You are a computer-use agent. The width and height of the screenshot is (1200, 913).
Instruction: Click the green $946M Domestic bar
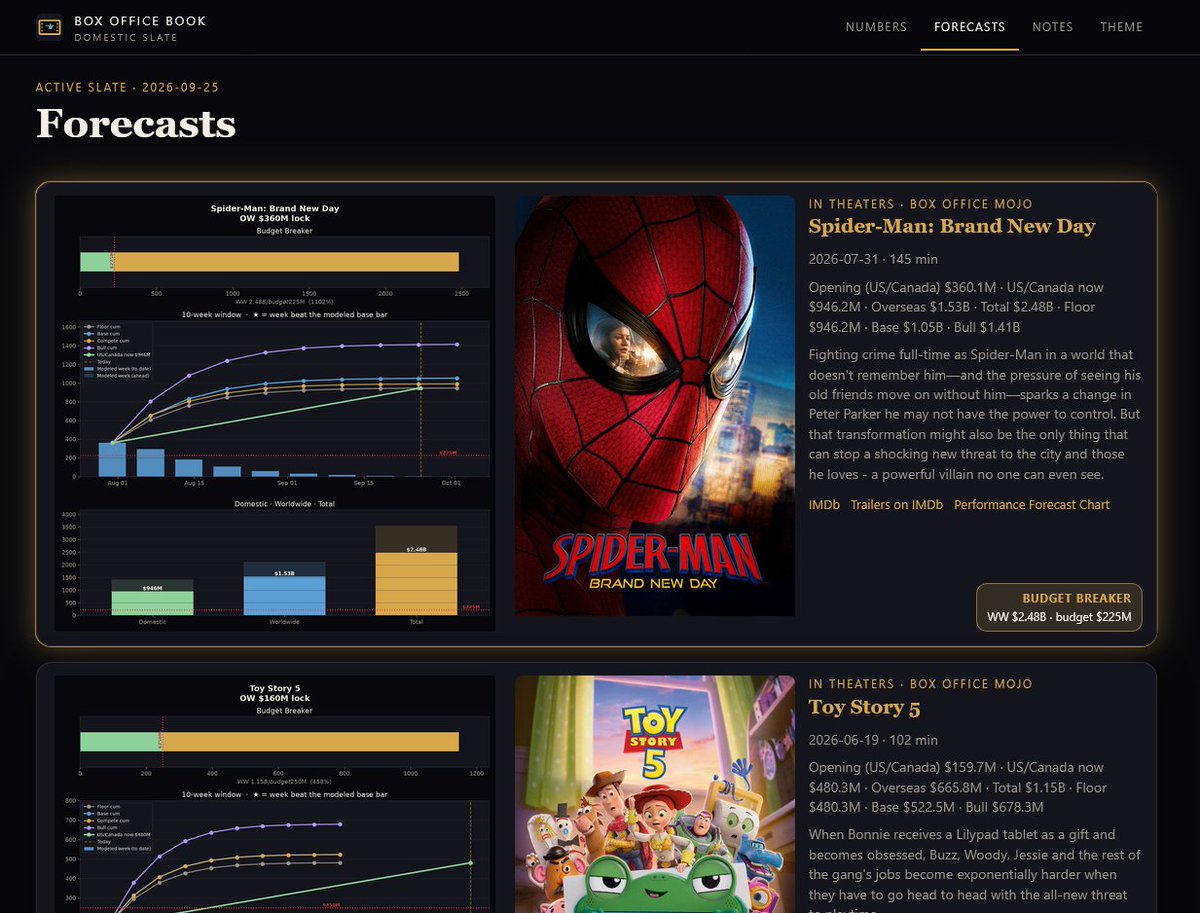click(x=152, y=603)
